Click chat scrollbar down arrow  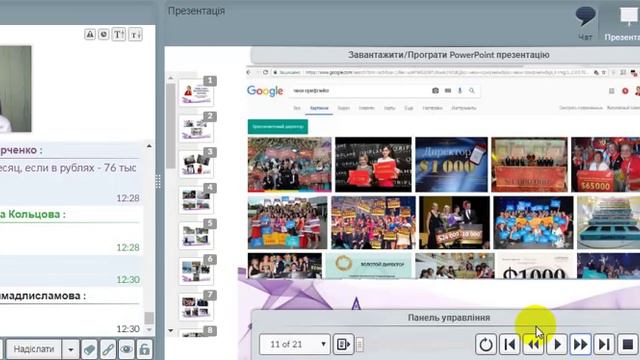click(x=149, y=329)
